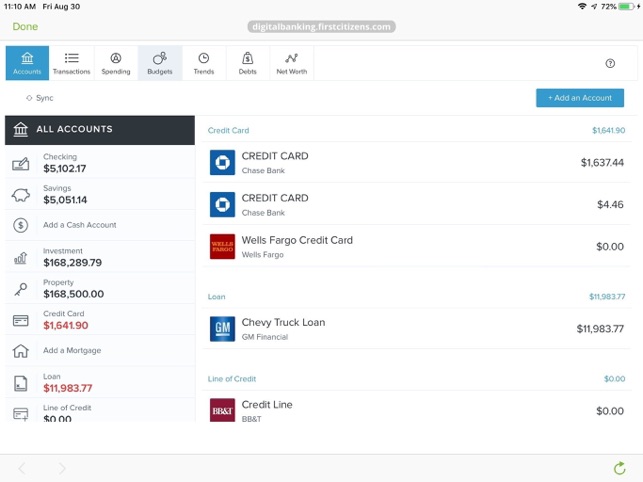Click the Property key icon
Screen dimensions: 643x482
[x=21, y=289]
